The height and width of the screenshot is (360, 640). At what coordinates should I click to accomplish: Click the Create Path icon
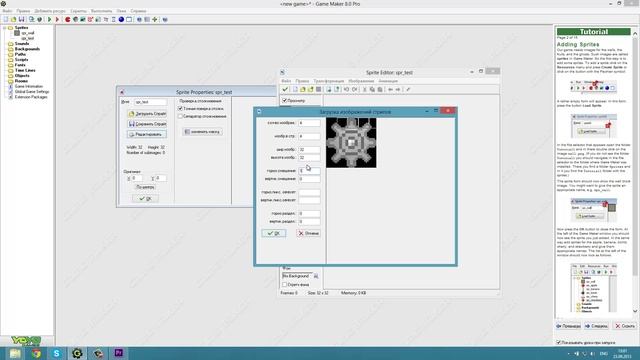91,19
